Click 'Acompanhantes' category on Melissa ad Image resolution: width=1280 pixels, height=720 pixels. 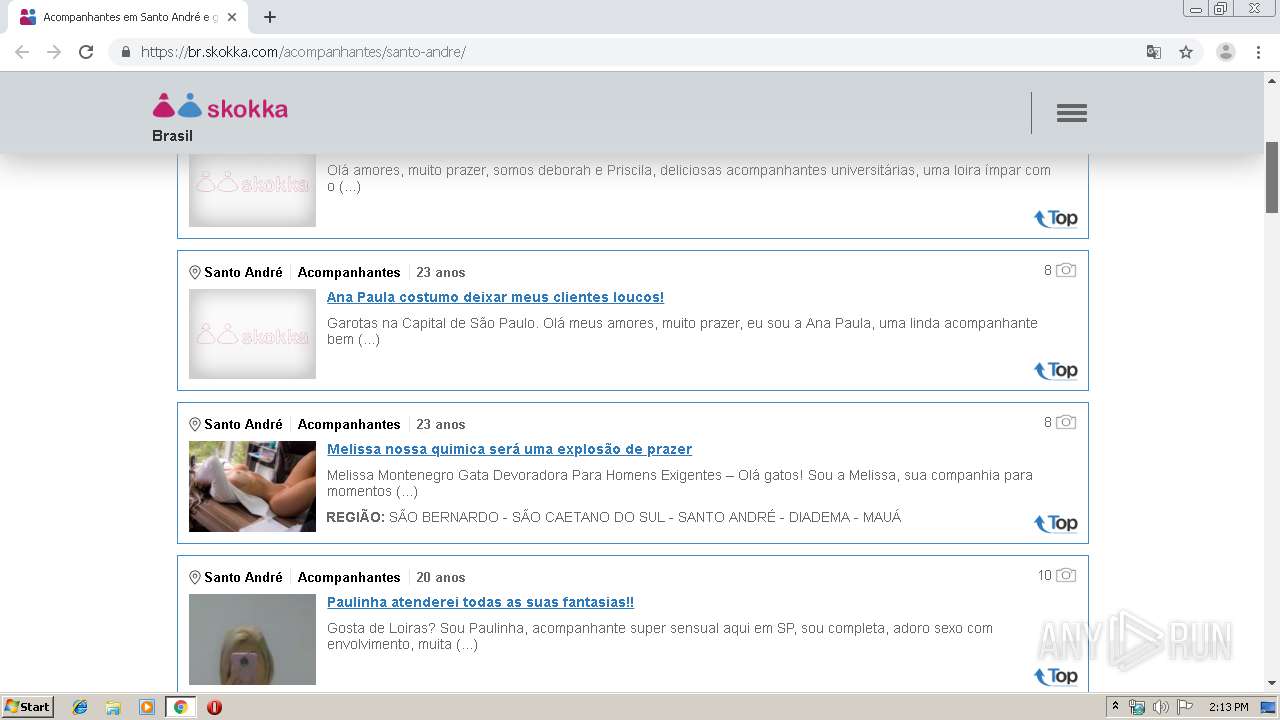coord(349,424)
